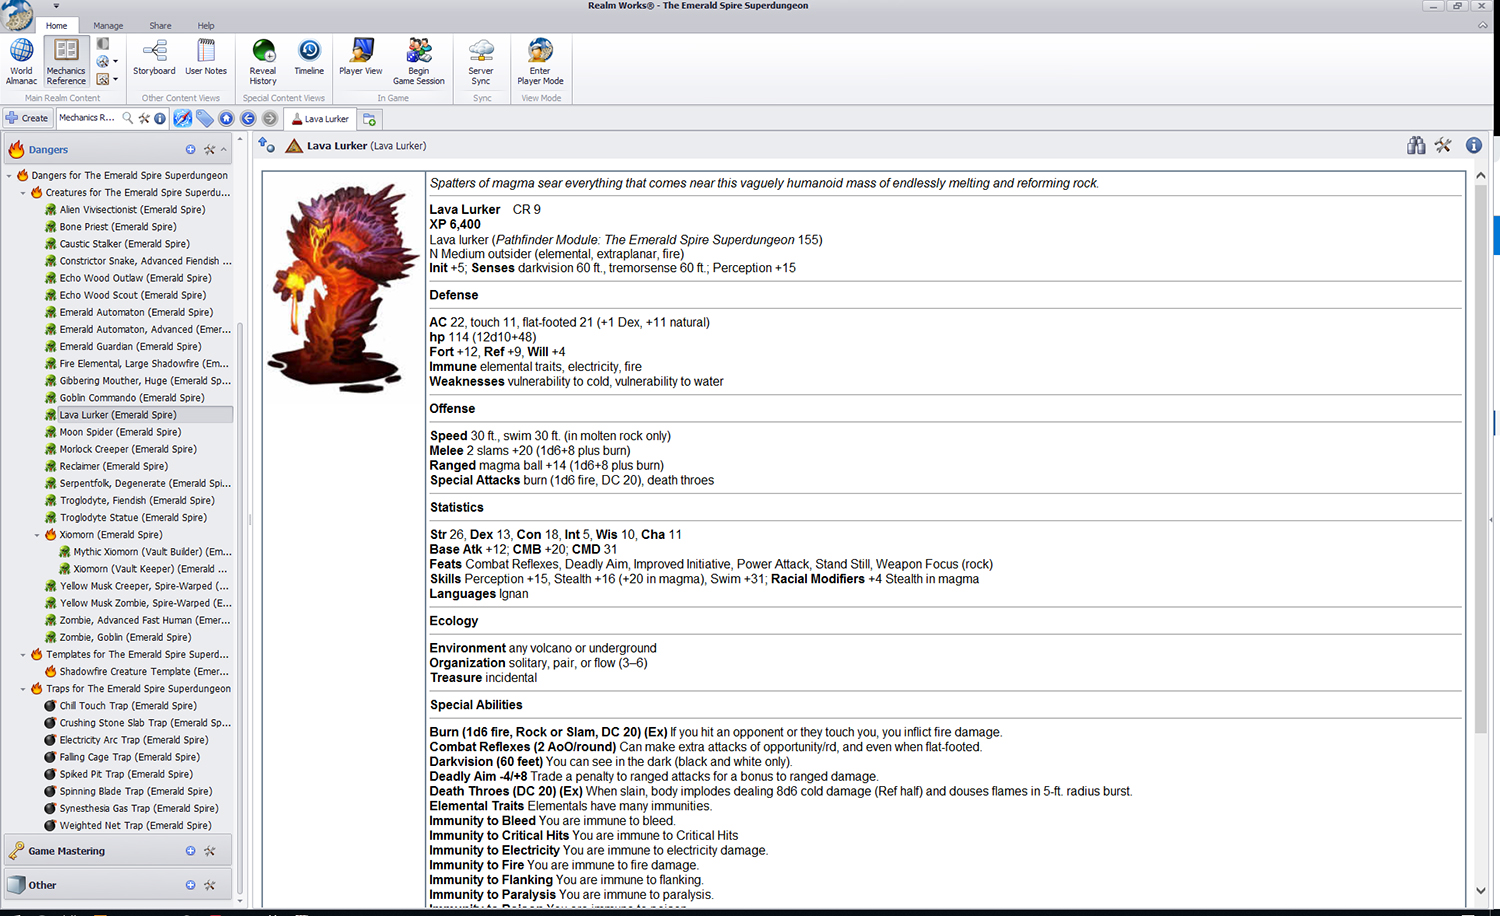Toggle half-shaded circle view icon in ribbon

[x=103, y=44]
